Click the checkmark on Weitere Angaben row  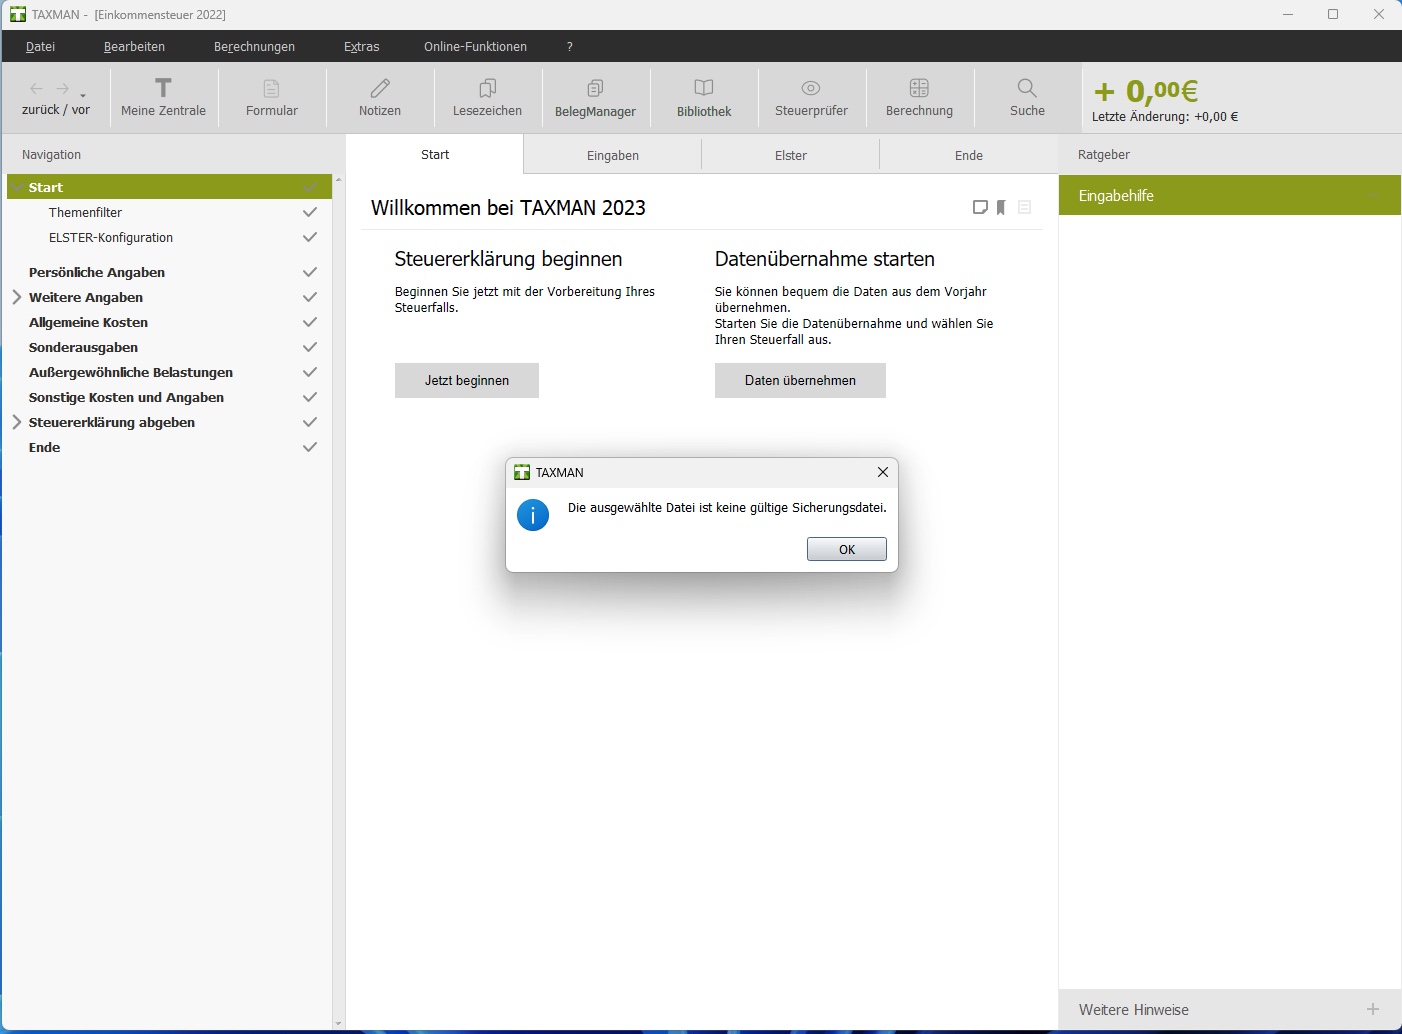pyautogui.click(x=310, y=297)
